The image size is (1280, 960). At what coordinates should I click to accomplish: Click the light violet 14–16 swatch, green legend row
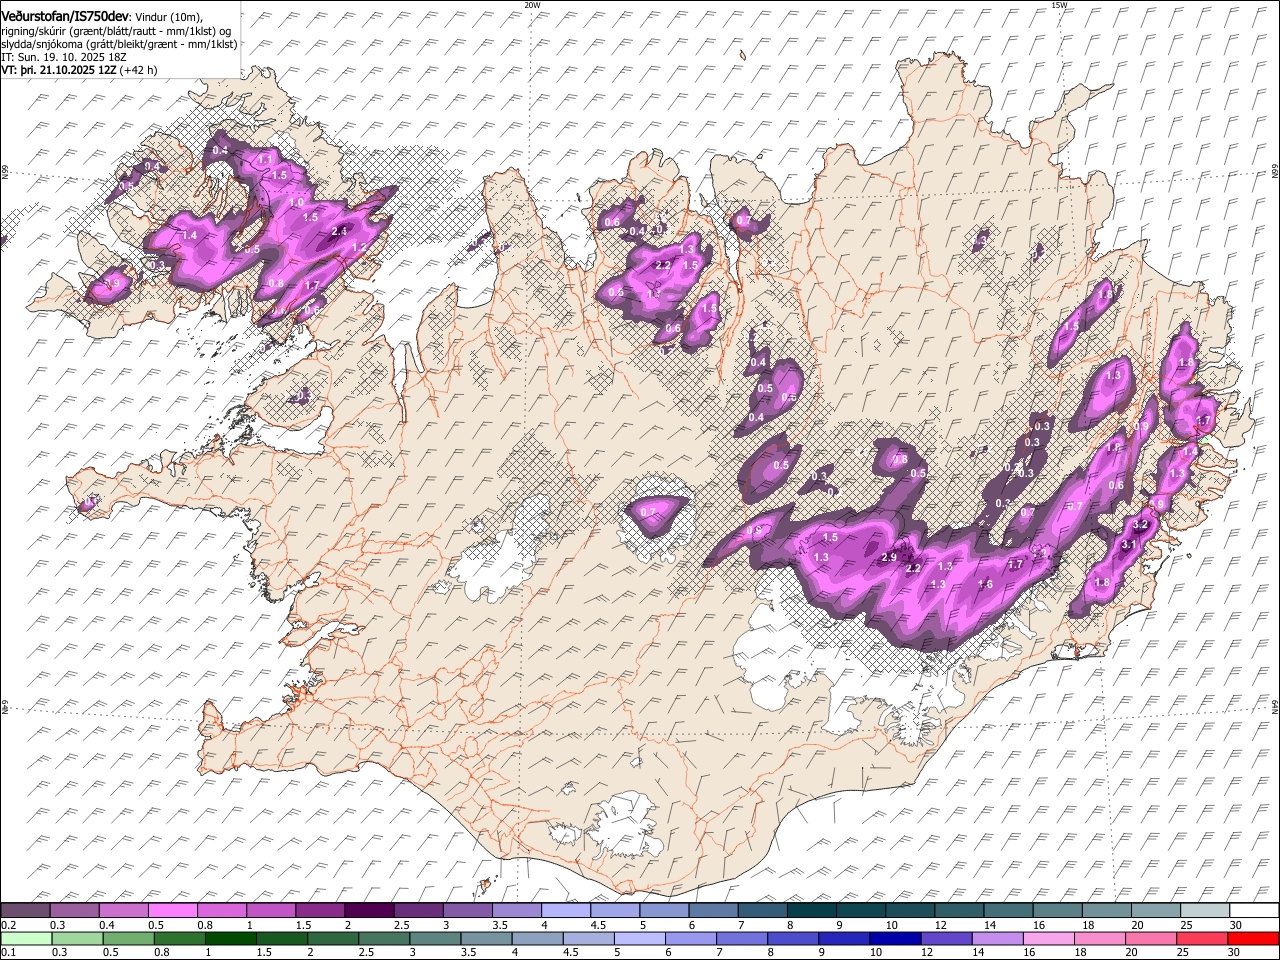(x=998, y=938)
